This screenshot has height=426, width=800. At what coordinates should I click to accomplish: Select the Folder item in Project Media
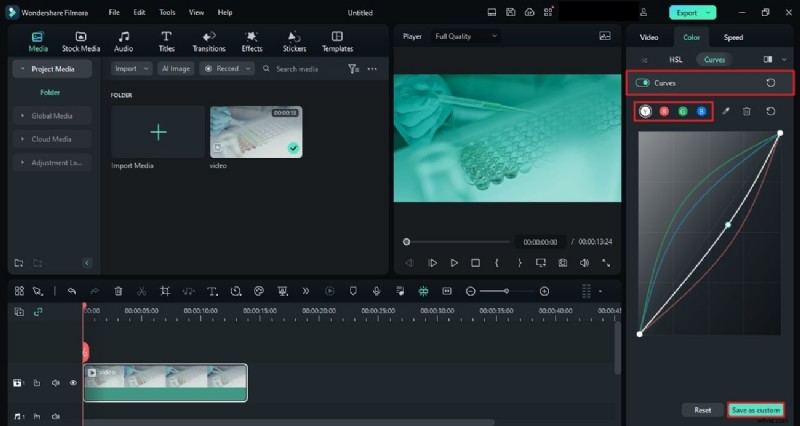click(50, 92)
